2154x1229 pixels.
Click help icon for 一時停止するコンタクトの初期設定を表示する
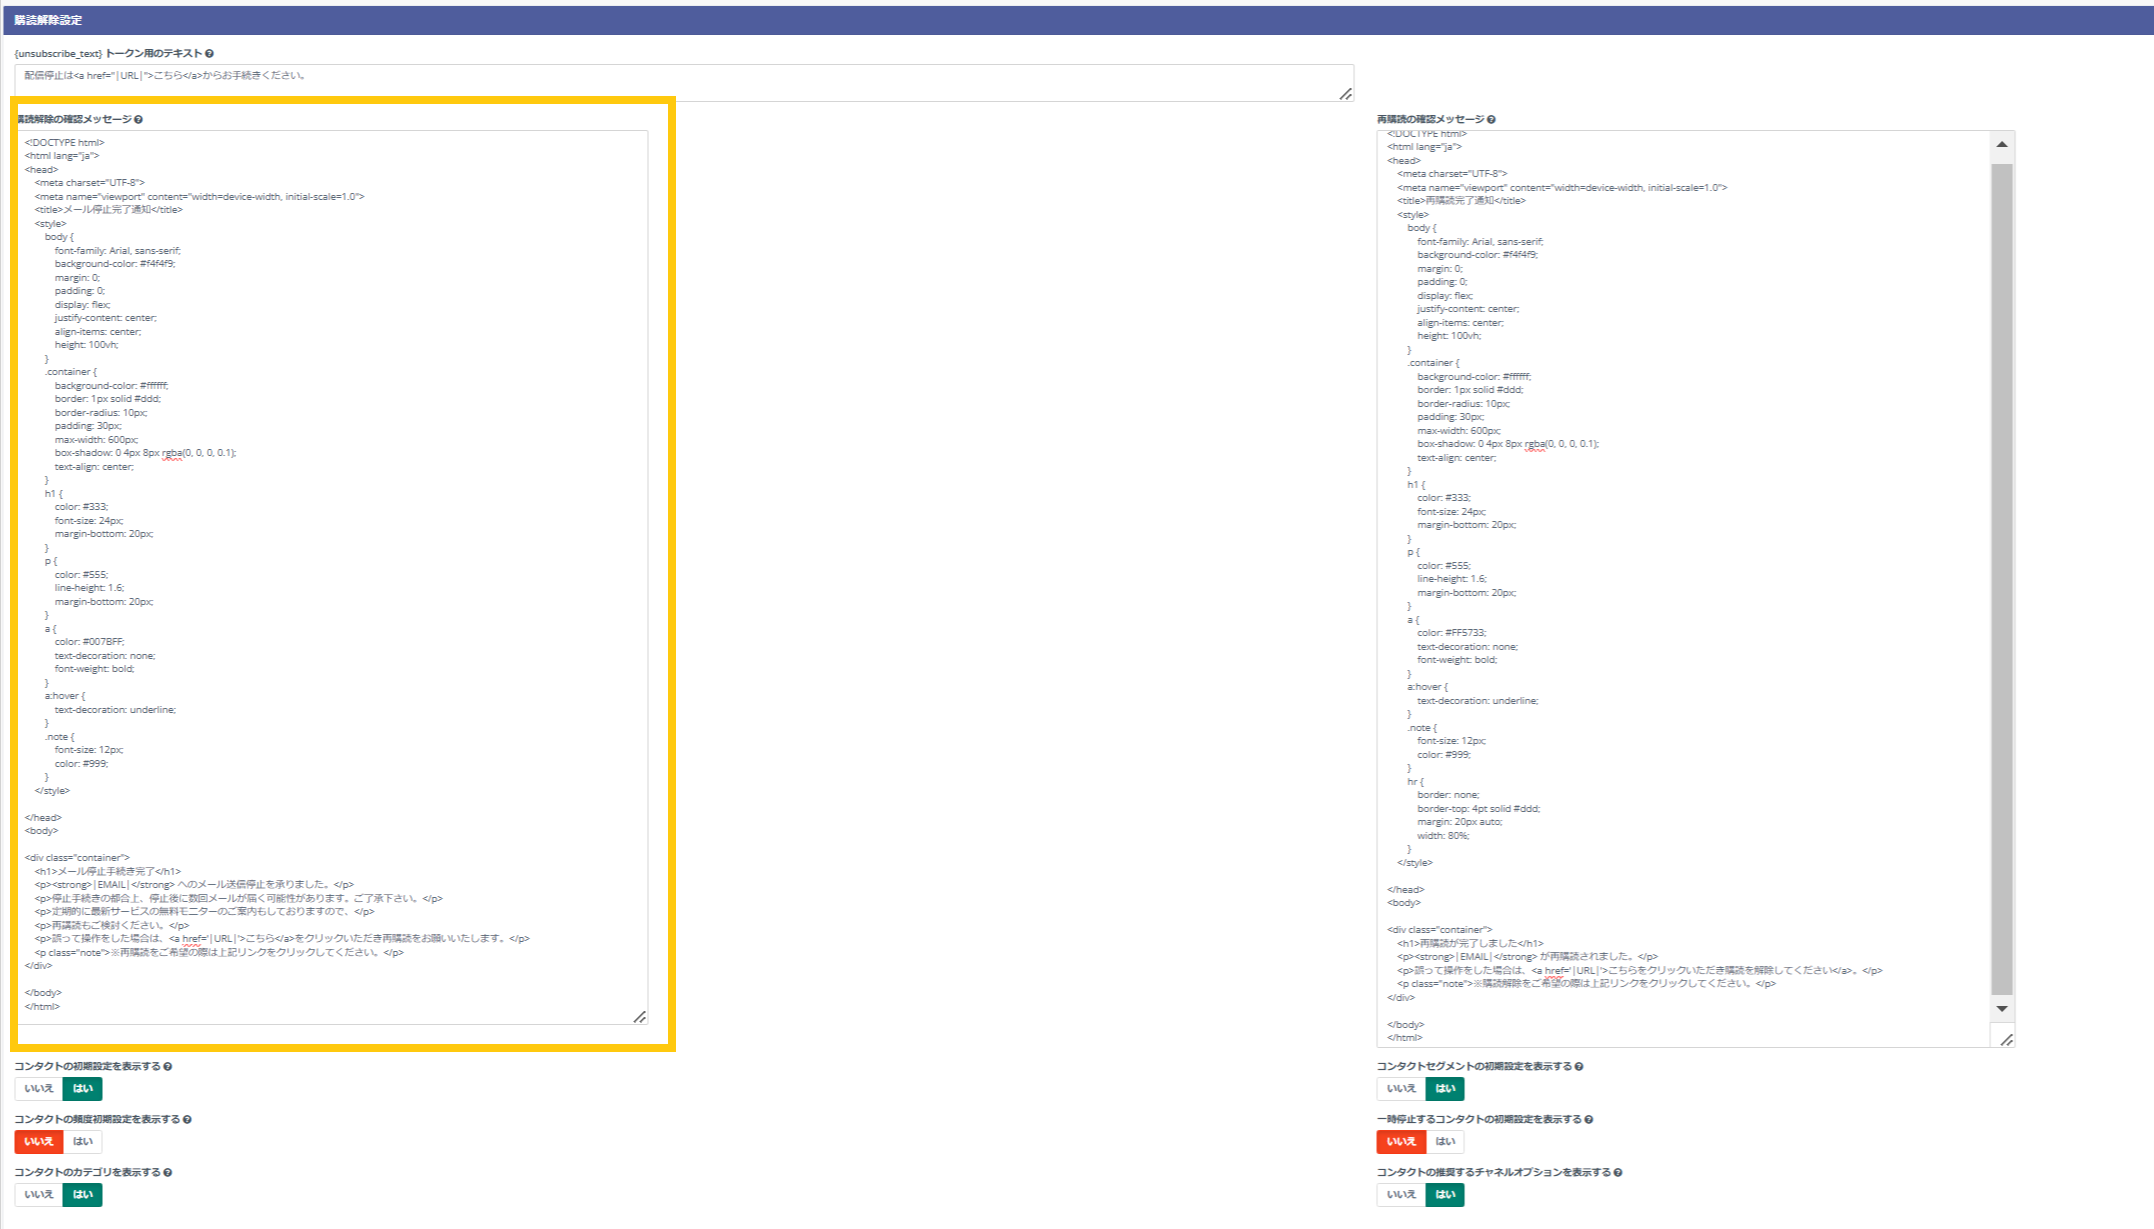[1589, 1120]
